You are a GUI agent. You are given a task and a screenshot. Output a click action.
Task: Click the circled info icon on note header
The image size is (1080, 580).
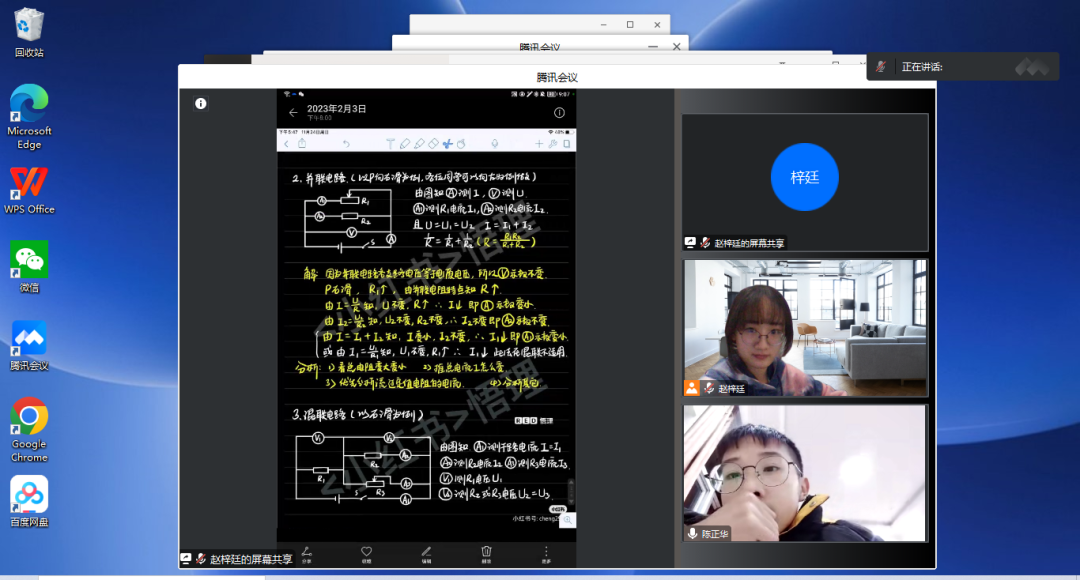click(559, 113)
